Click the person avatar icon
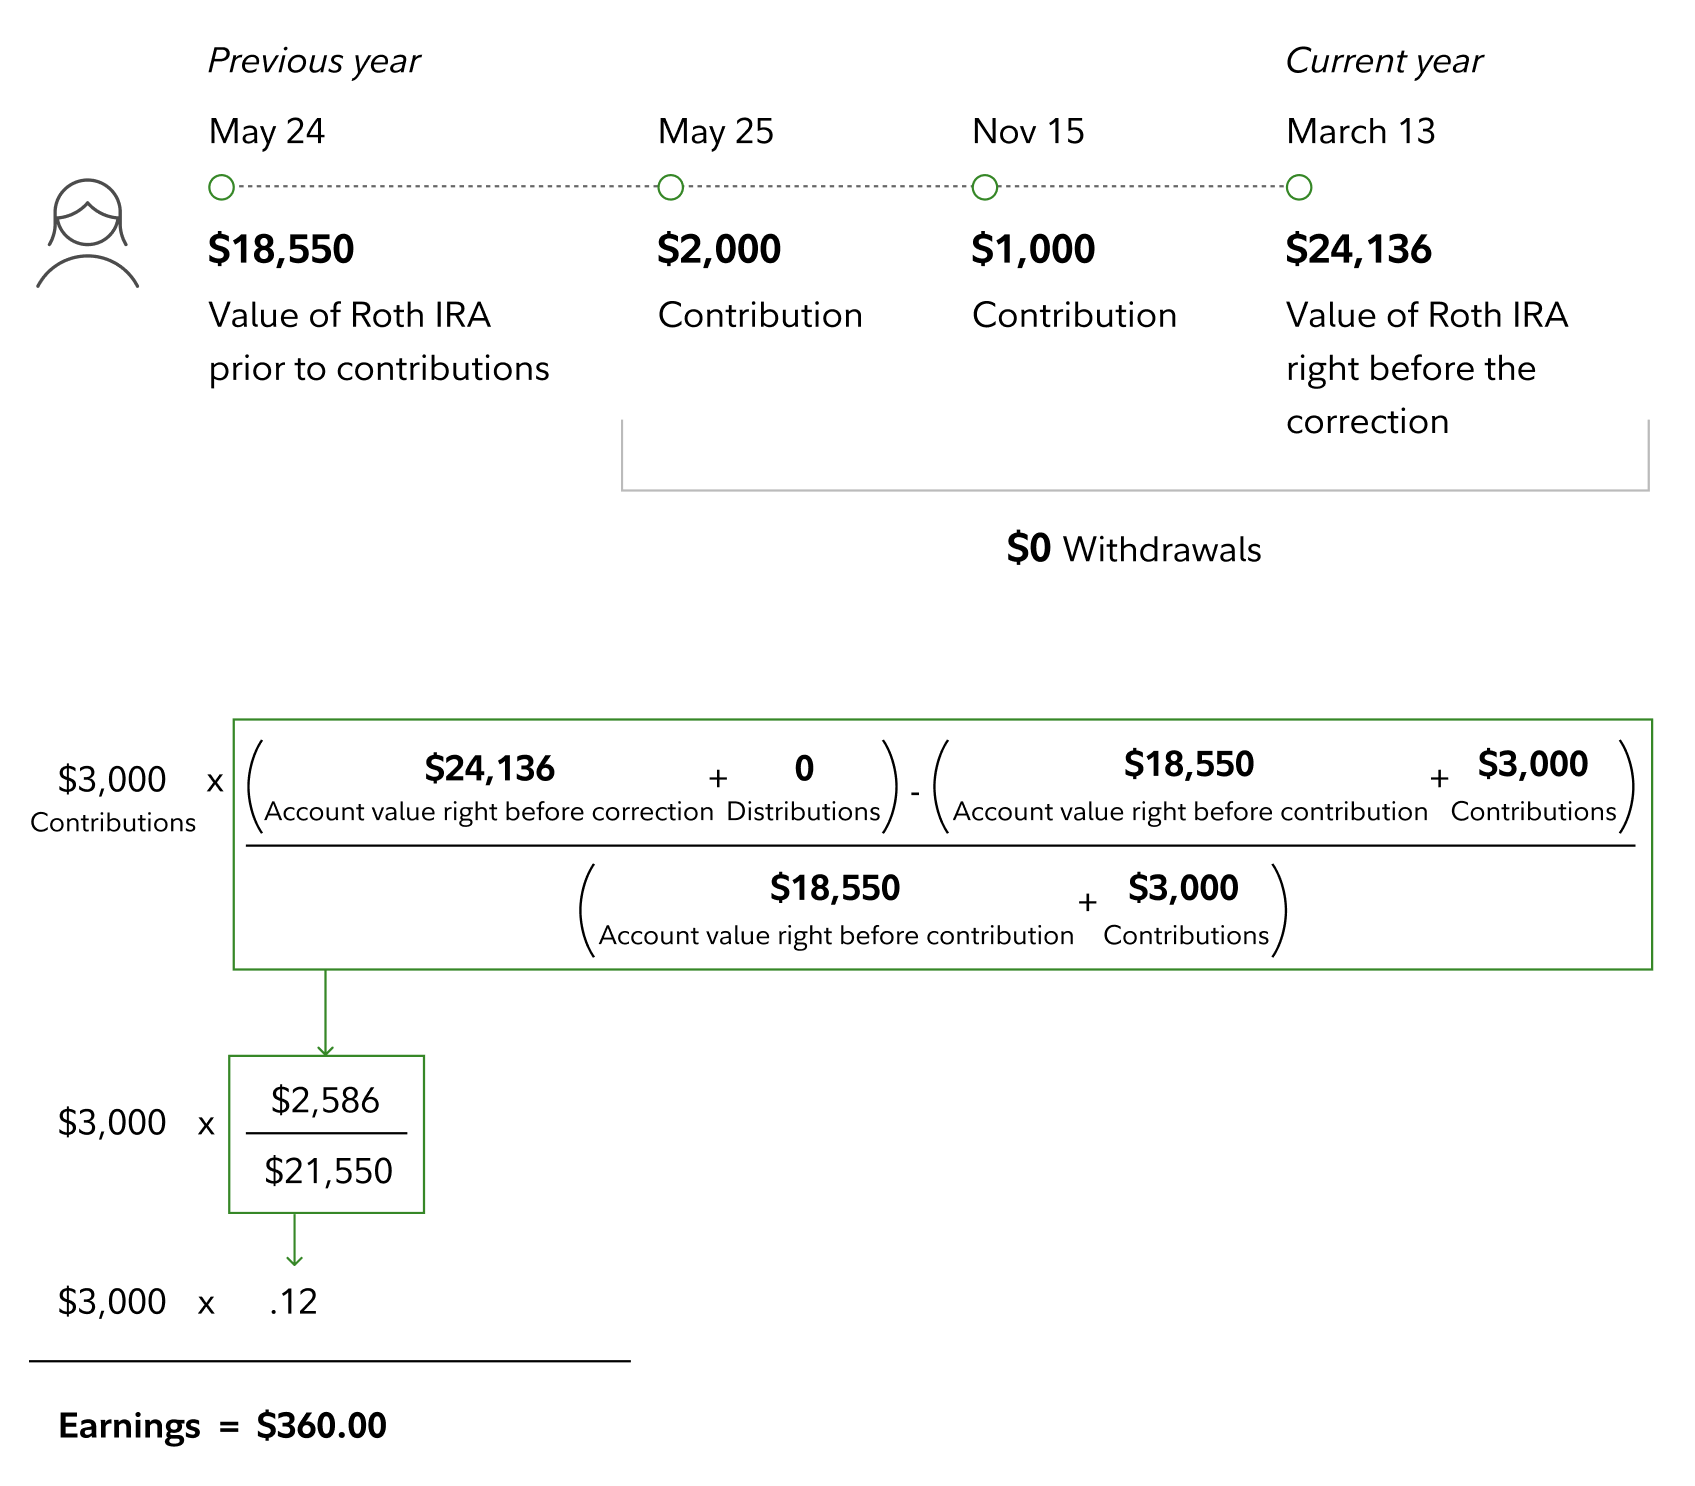 (88, 234)
